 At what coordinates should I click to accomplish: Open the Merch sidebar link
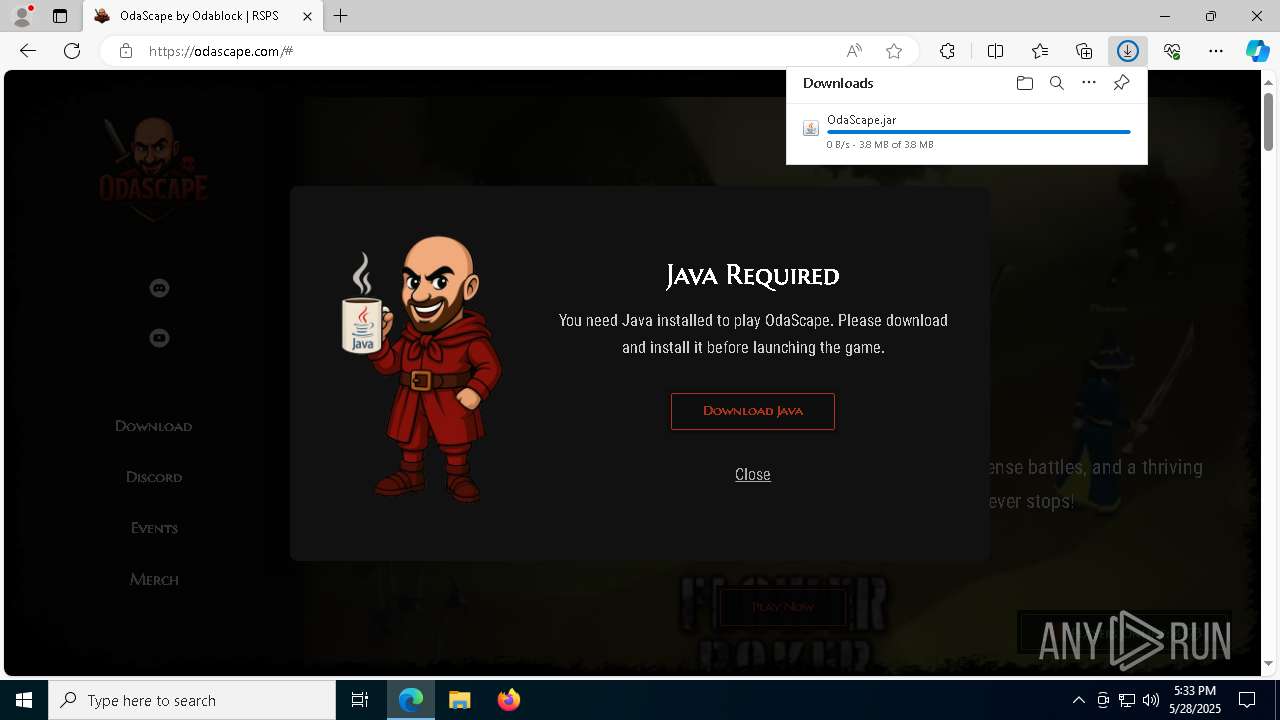tap(154, 579)
